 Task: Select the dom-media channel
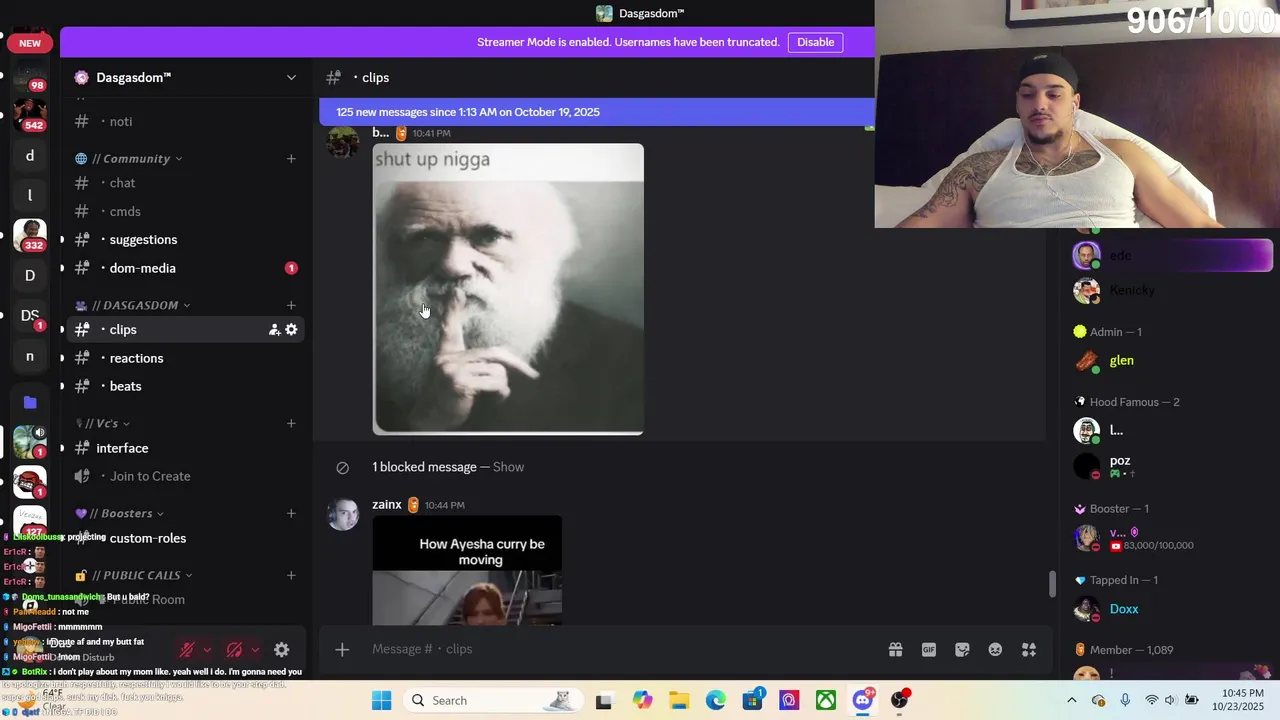[x=185, y=268]
